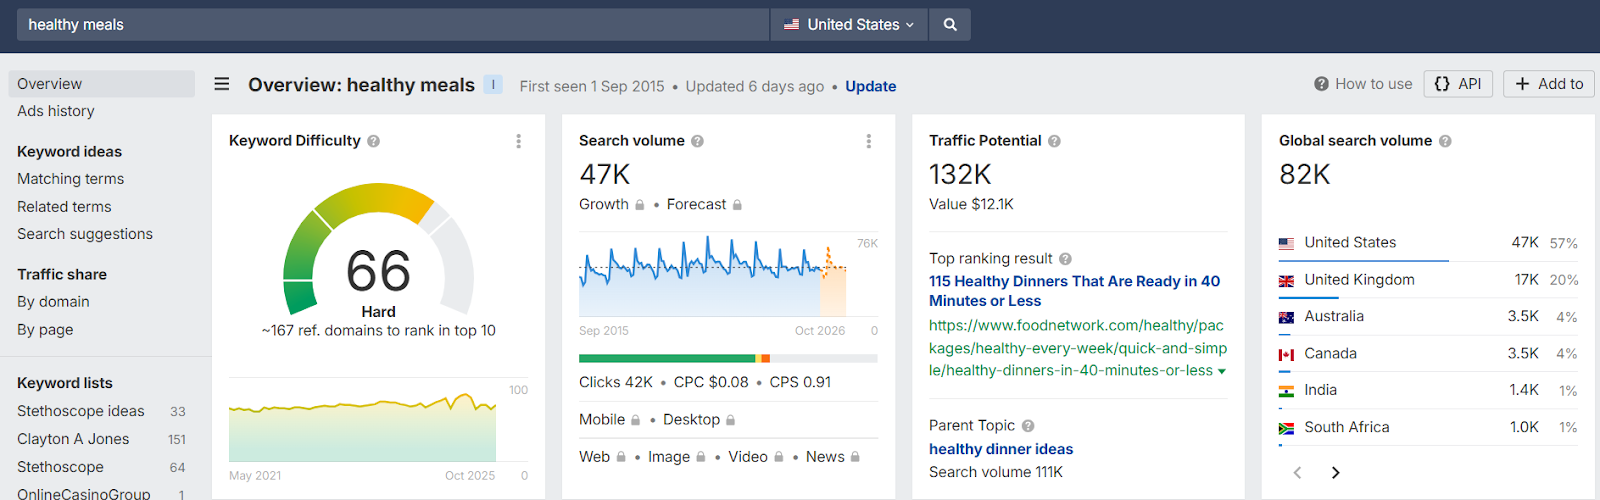Click the search magnifier button
This screenshot has height=500, width=1600.
(x=950, y=25)
